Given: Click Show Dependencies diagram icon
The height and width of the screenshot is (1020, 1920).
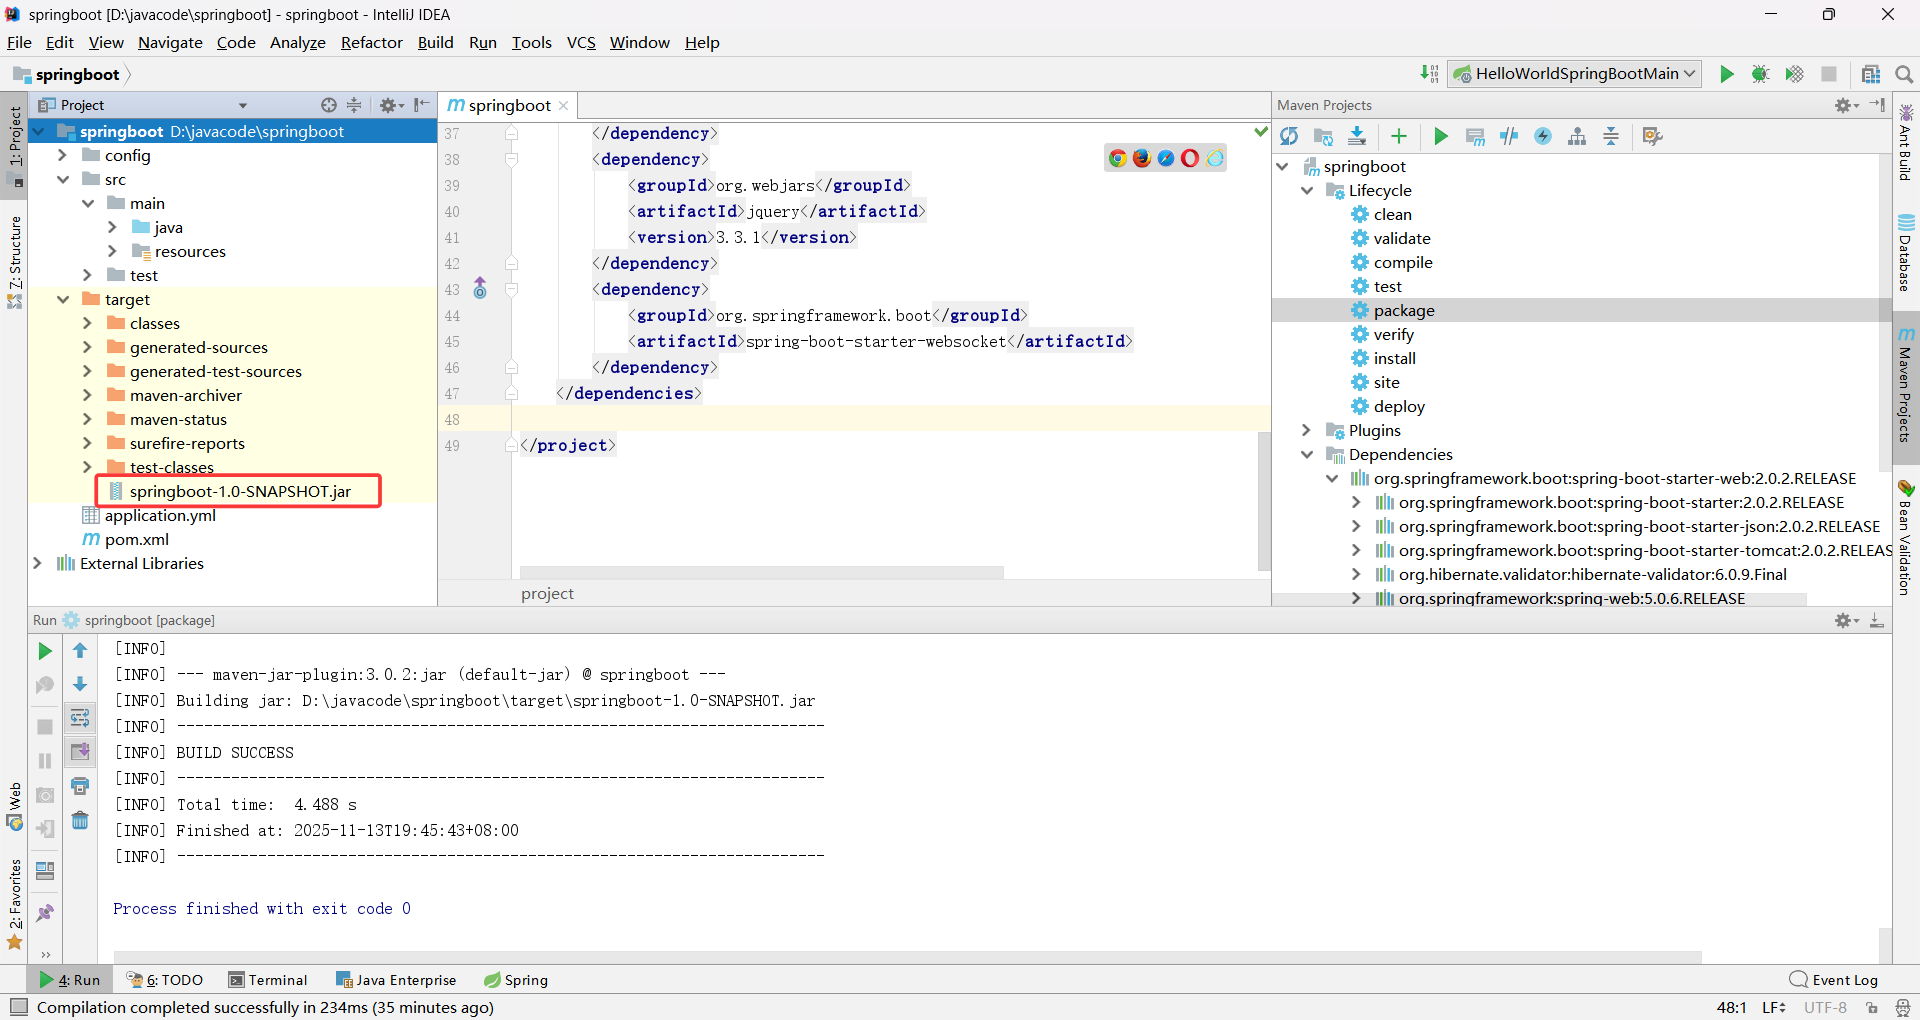Looking at the screenshot, I should pos(1577,136).
